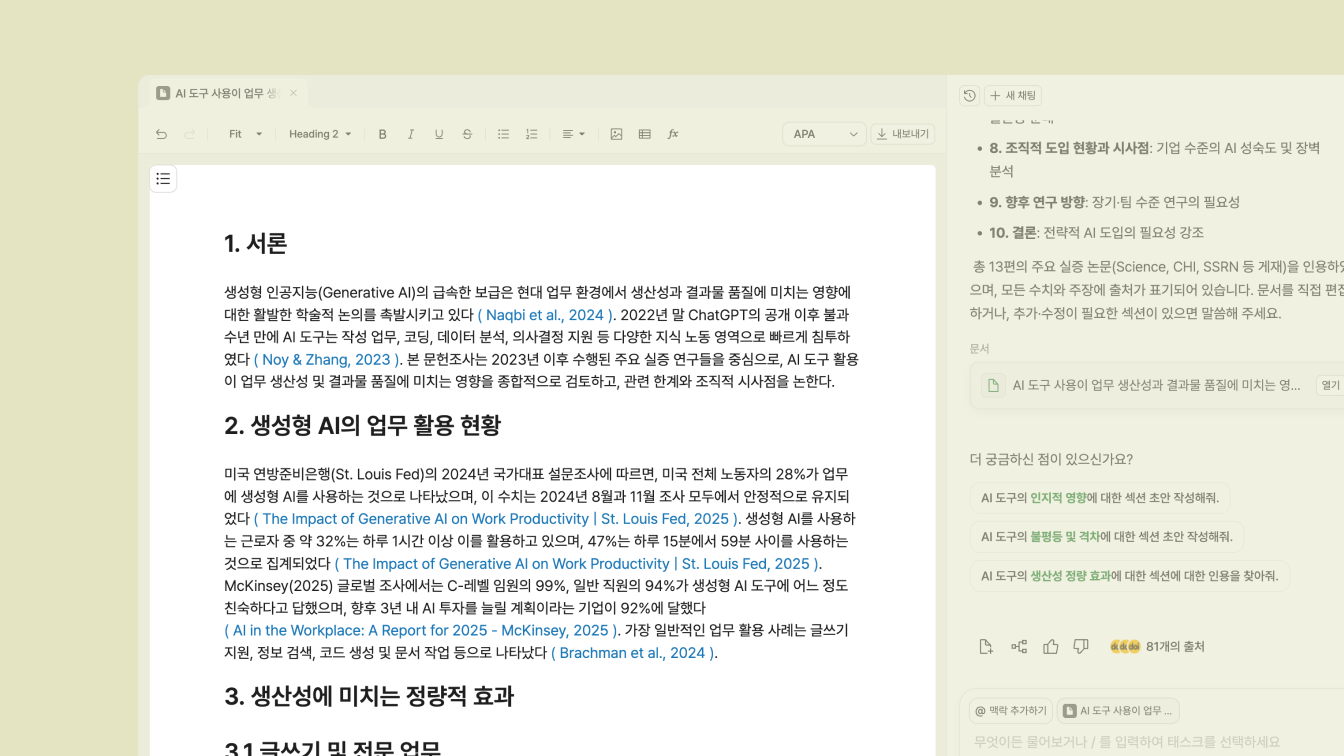Insert a table
The height and width of the screenshot is (756, 1344).
pos(645,133)
